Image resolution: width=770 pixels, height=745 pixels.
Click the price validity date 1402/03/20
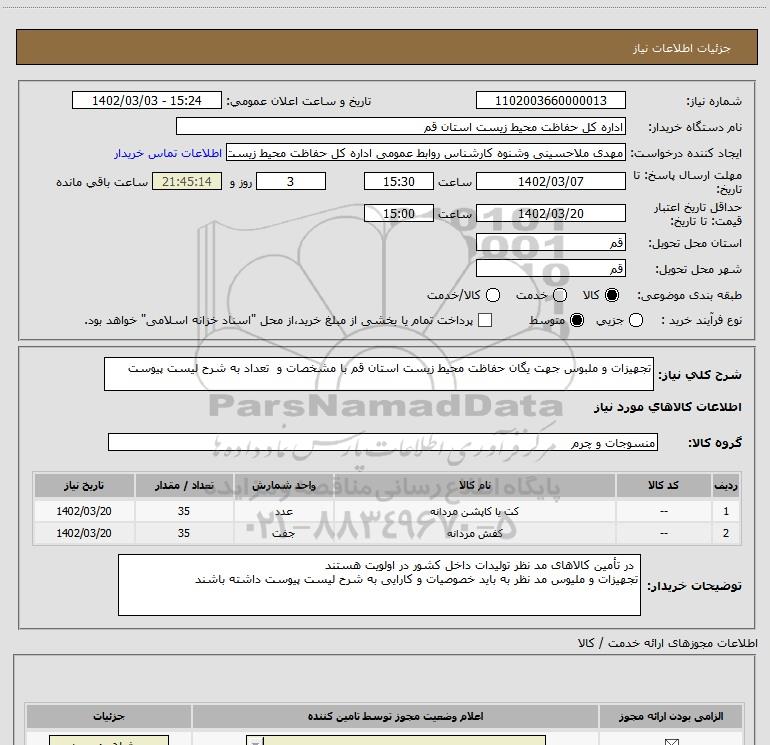tap(550, 213)
